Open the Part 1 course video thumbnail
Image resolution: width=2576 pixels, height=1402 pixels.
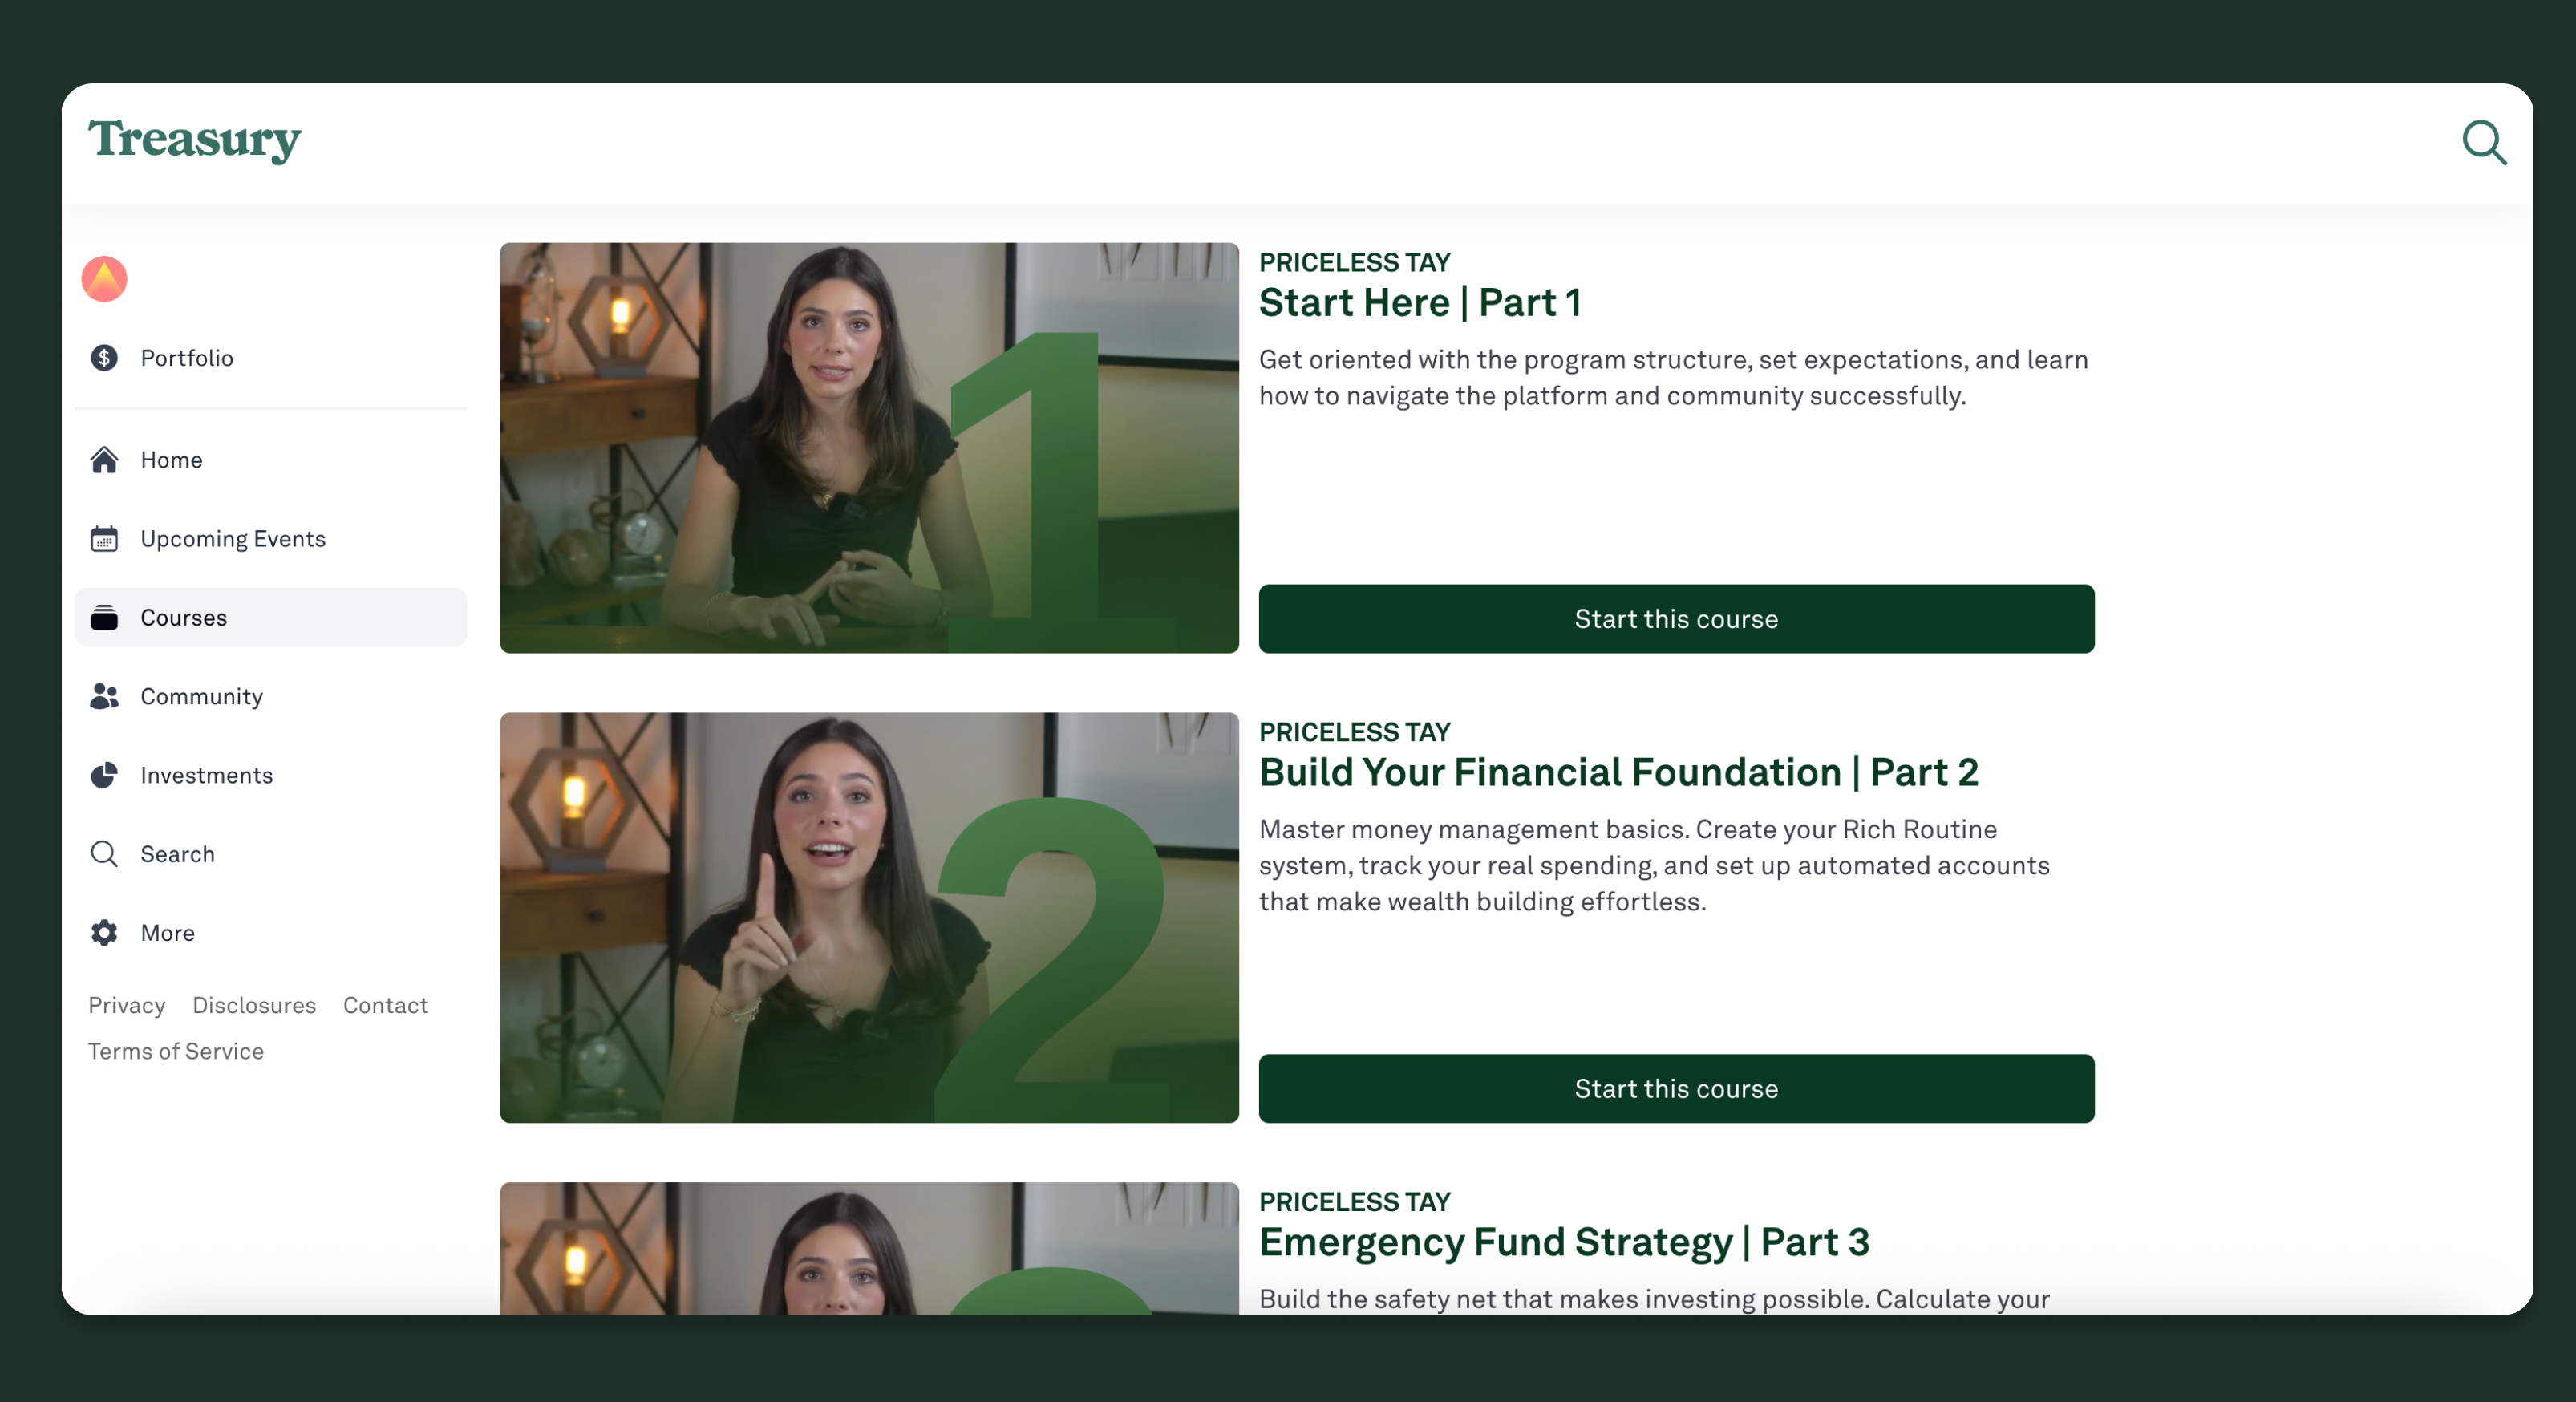pos(869,448)
